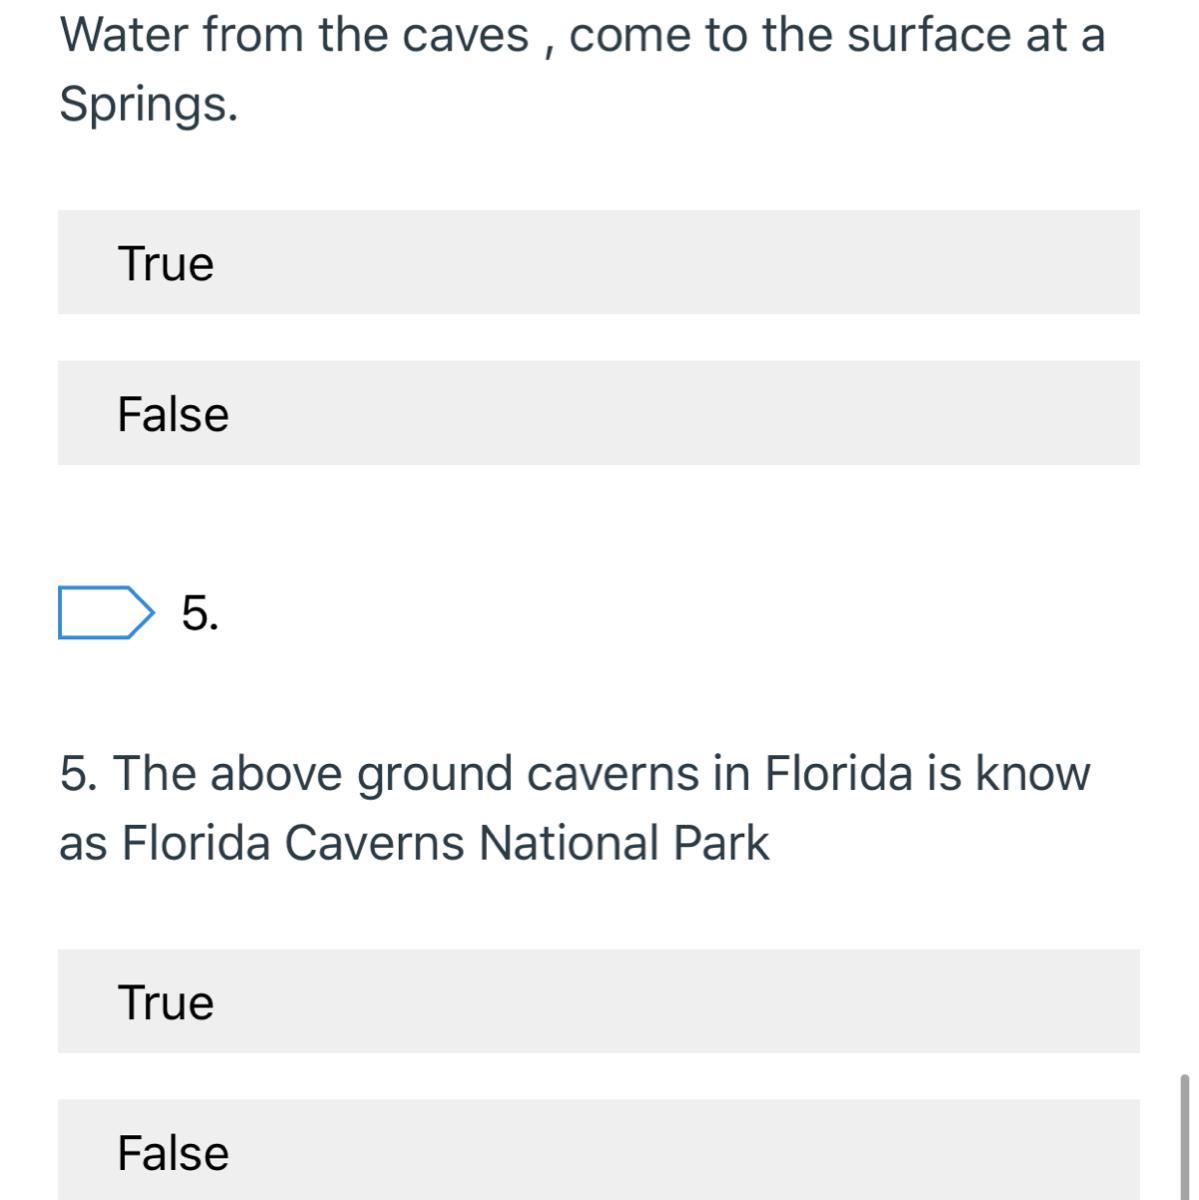Mark the caves surface statement as False
The image size is (1199, 1200).
pyautogui.click(x=598, y=413)
